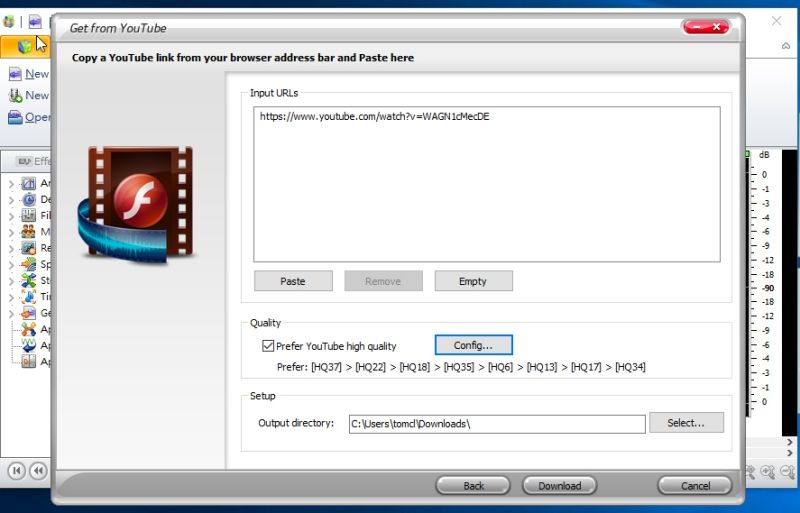This screenshot has width=800, height=513.
Task: Expand the 'Fil' effects tree node
Action: [11, 216]
